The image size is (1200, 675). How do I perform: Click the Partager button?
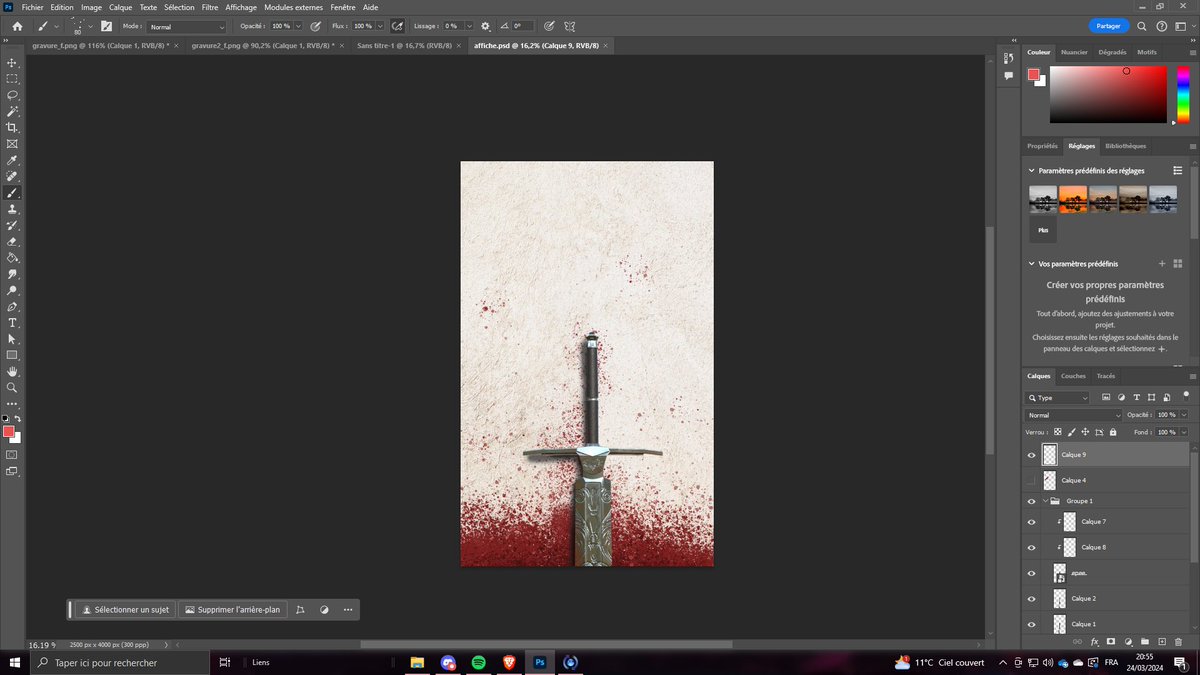[1108, 26]
